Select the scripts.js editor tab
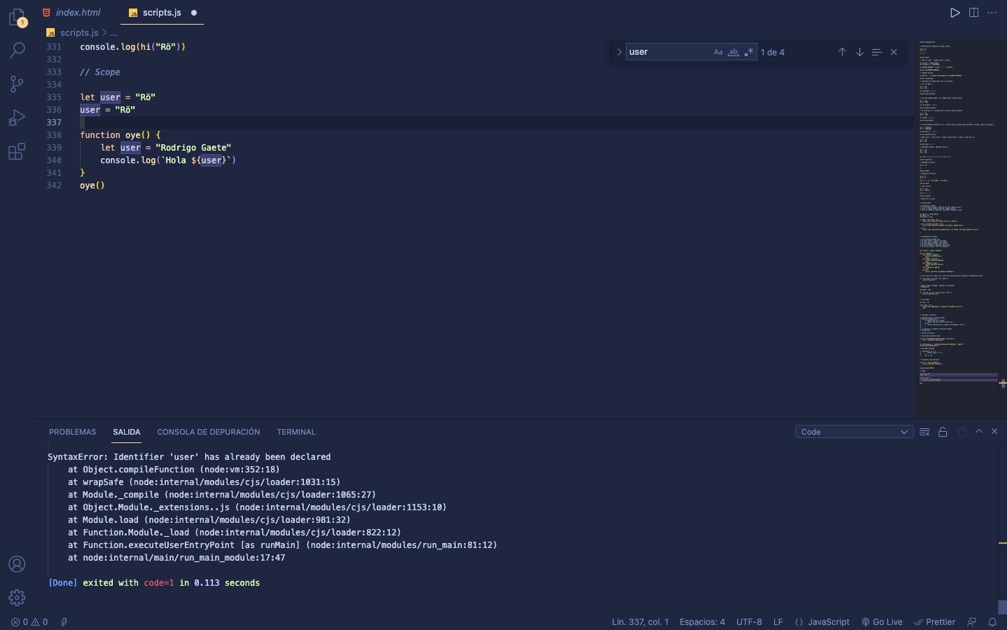1007x630 pixels. tap(162, 13)
